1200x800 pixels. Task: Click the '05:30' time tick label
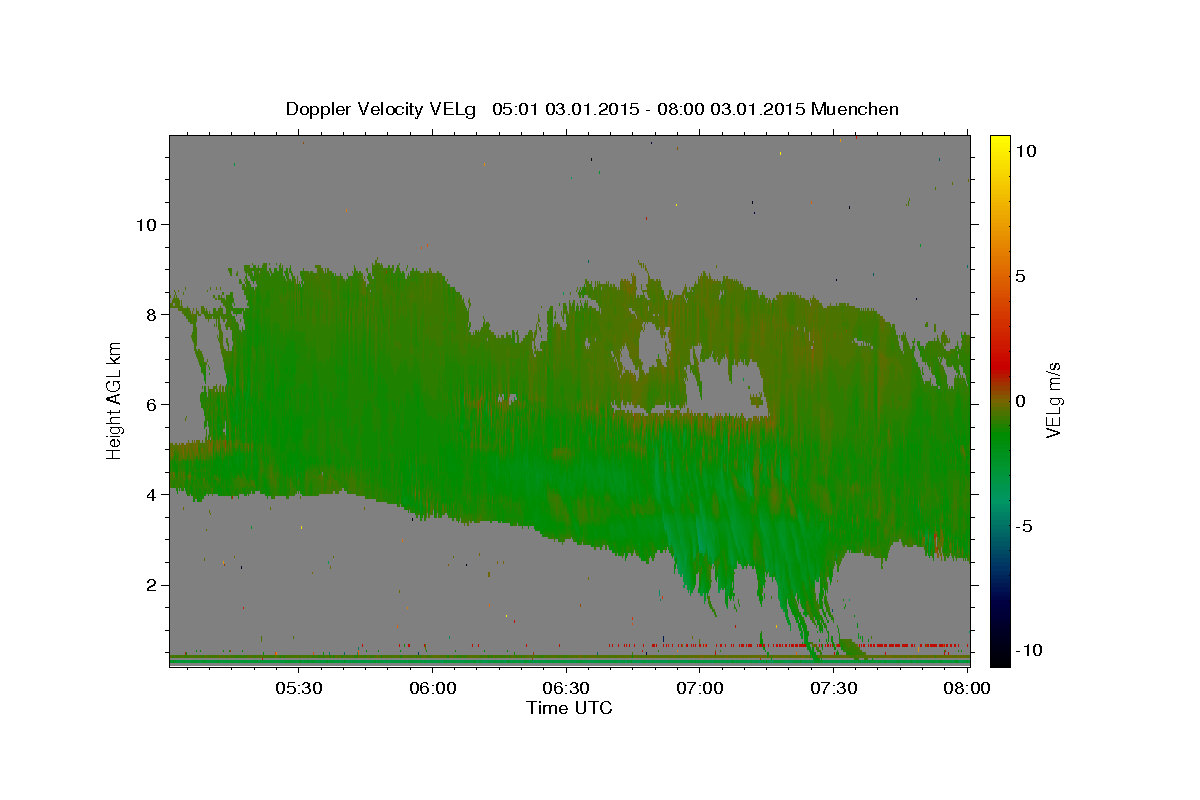[298, 688]
